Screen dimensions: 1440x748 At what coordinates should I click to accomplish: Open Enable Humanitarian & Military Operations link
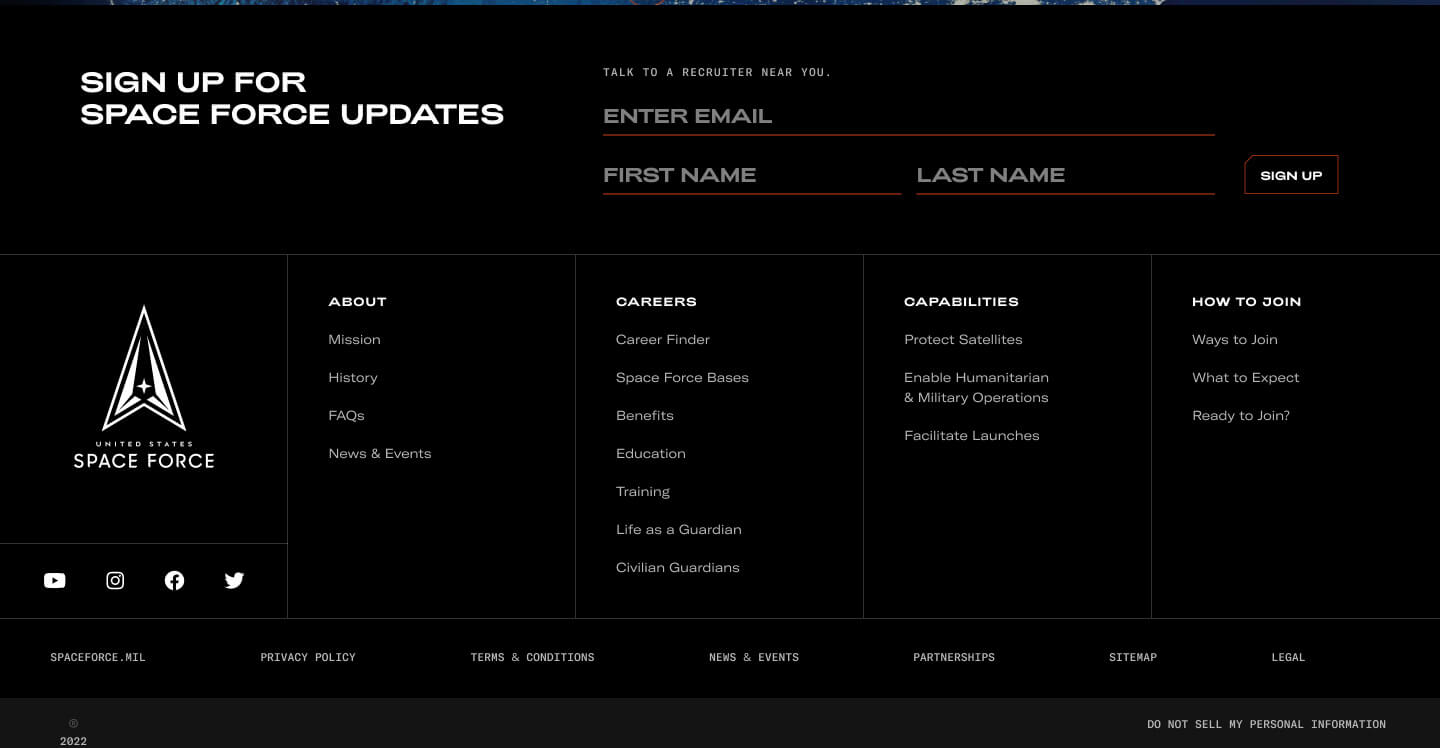pyautogui.click(x=976, y=388)
